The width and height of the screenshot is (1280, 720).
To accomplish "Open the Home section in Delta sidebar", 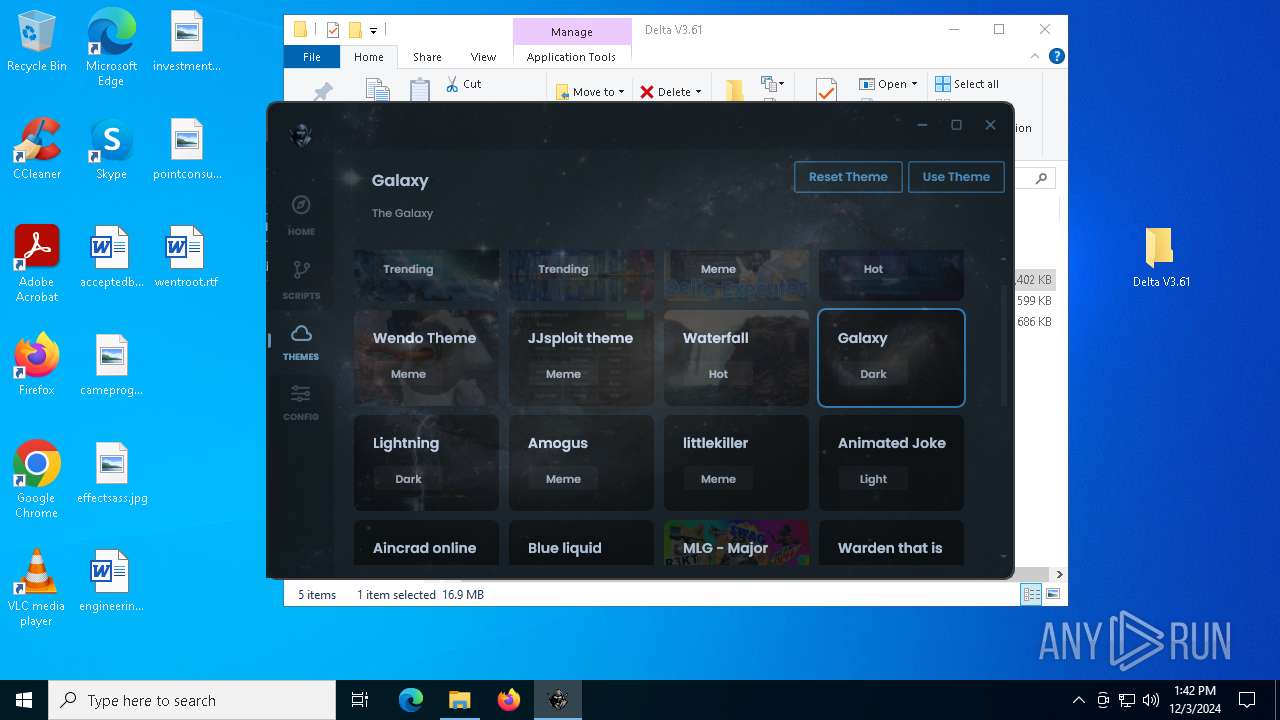I will tap(301, 215).
